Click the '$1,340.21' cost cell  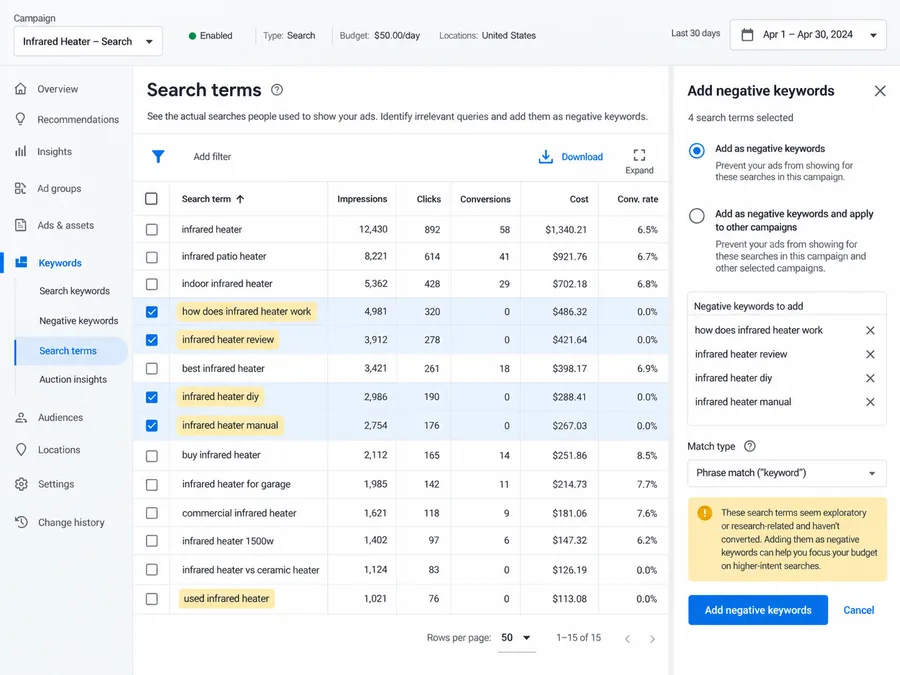tap(566, 230)
